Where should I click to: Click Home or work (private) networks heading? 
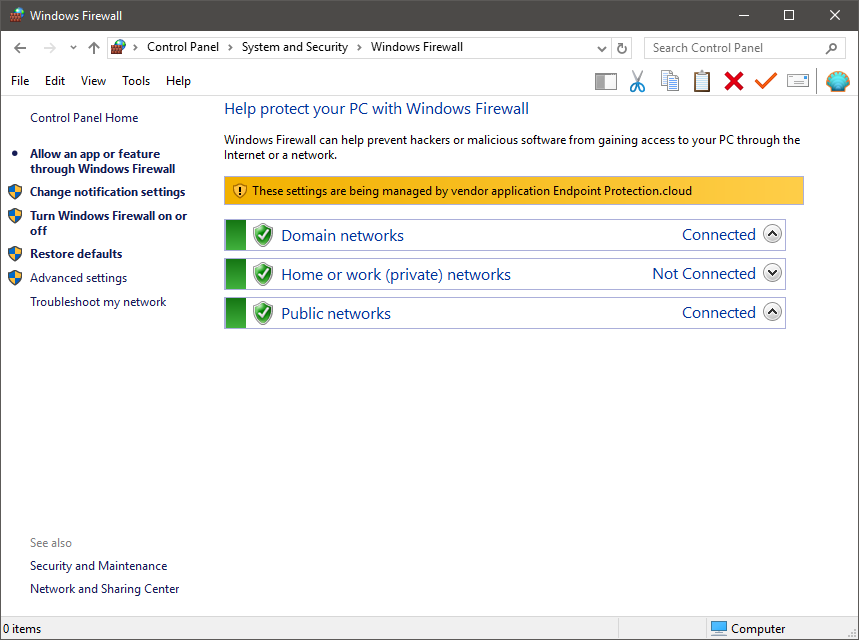(x=396, y=275)
